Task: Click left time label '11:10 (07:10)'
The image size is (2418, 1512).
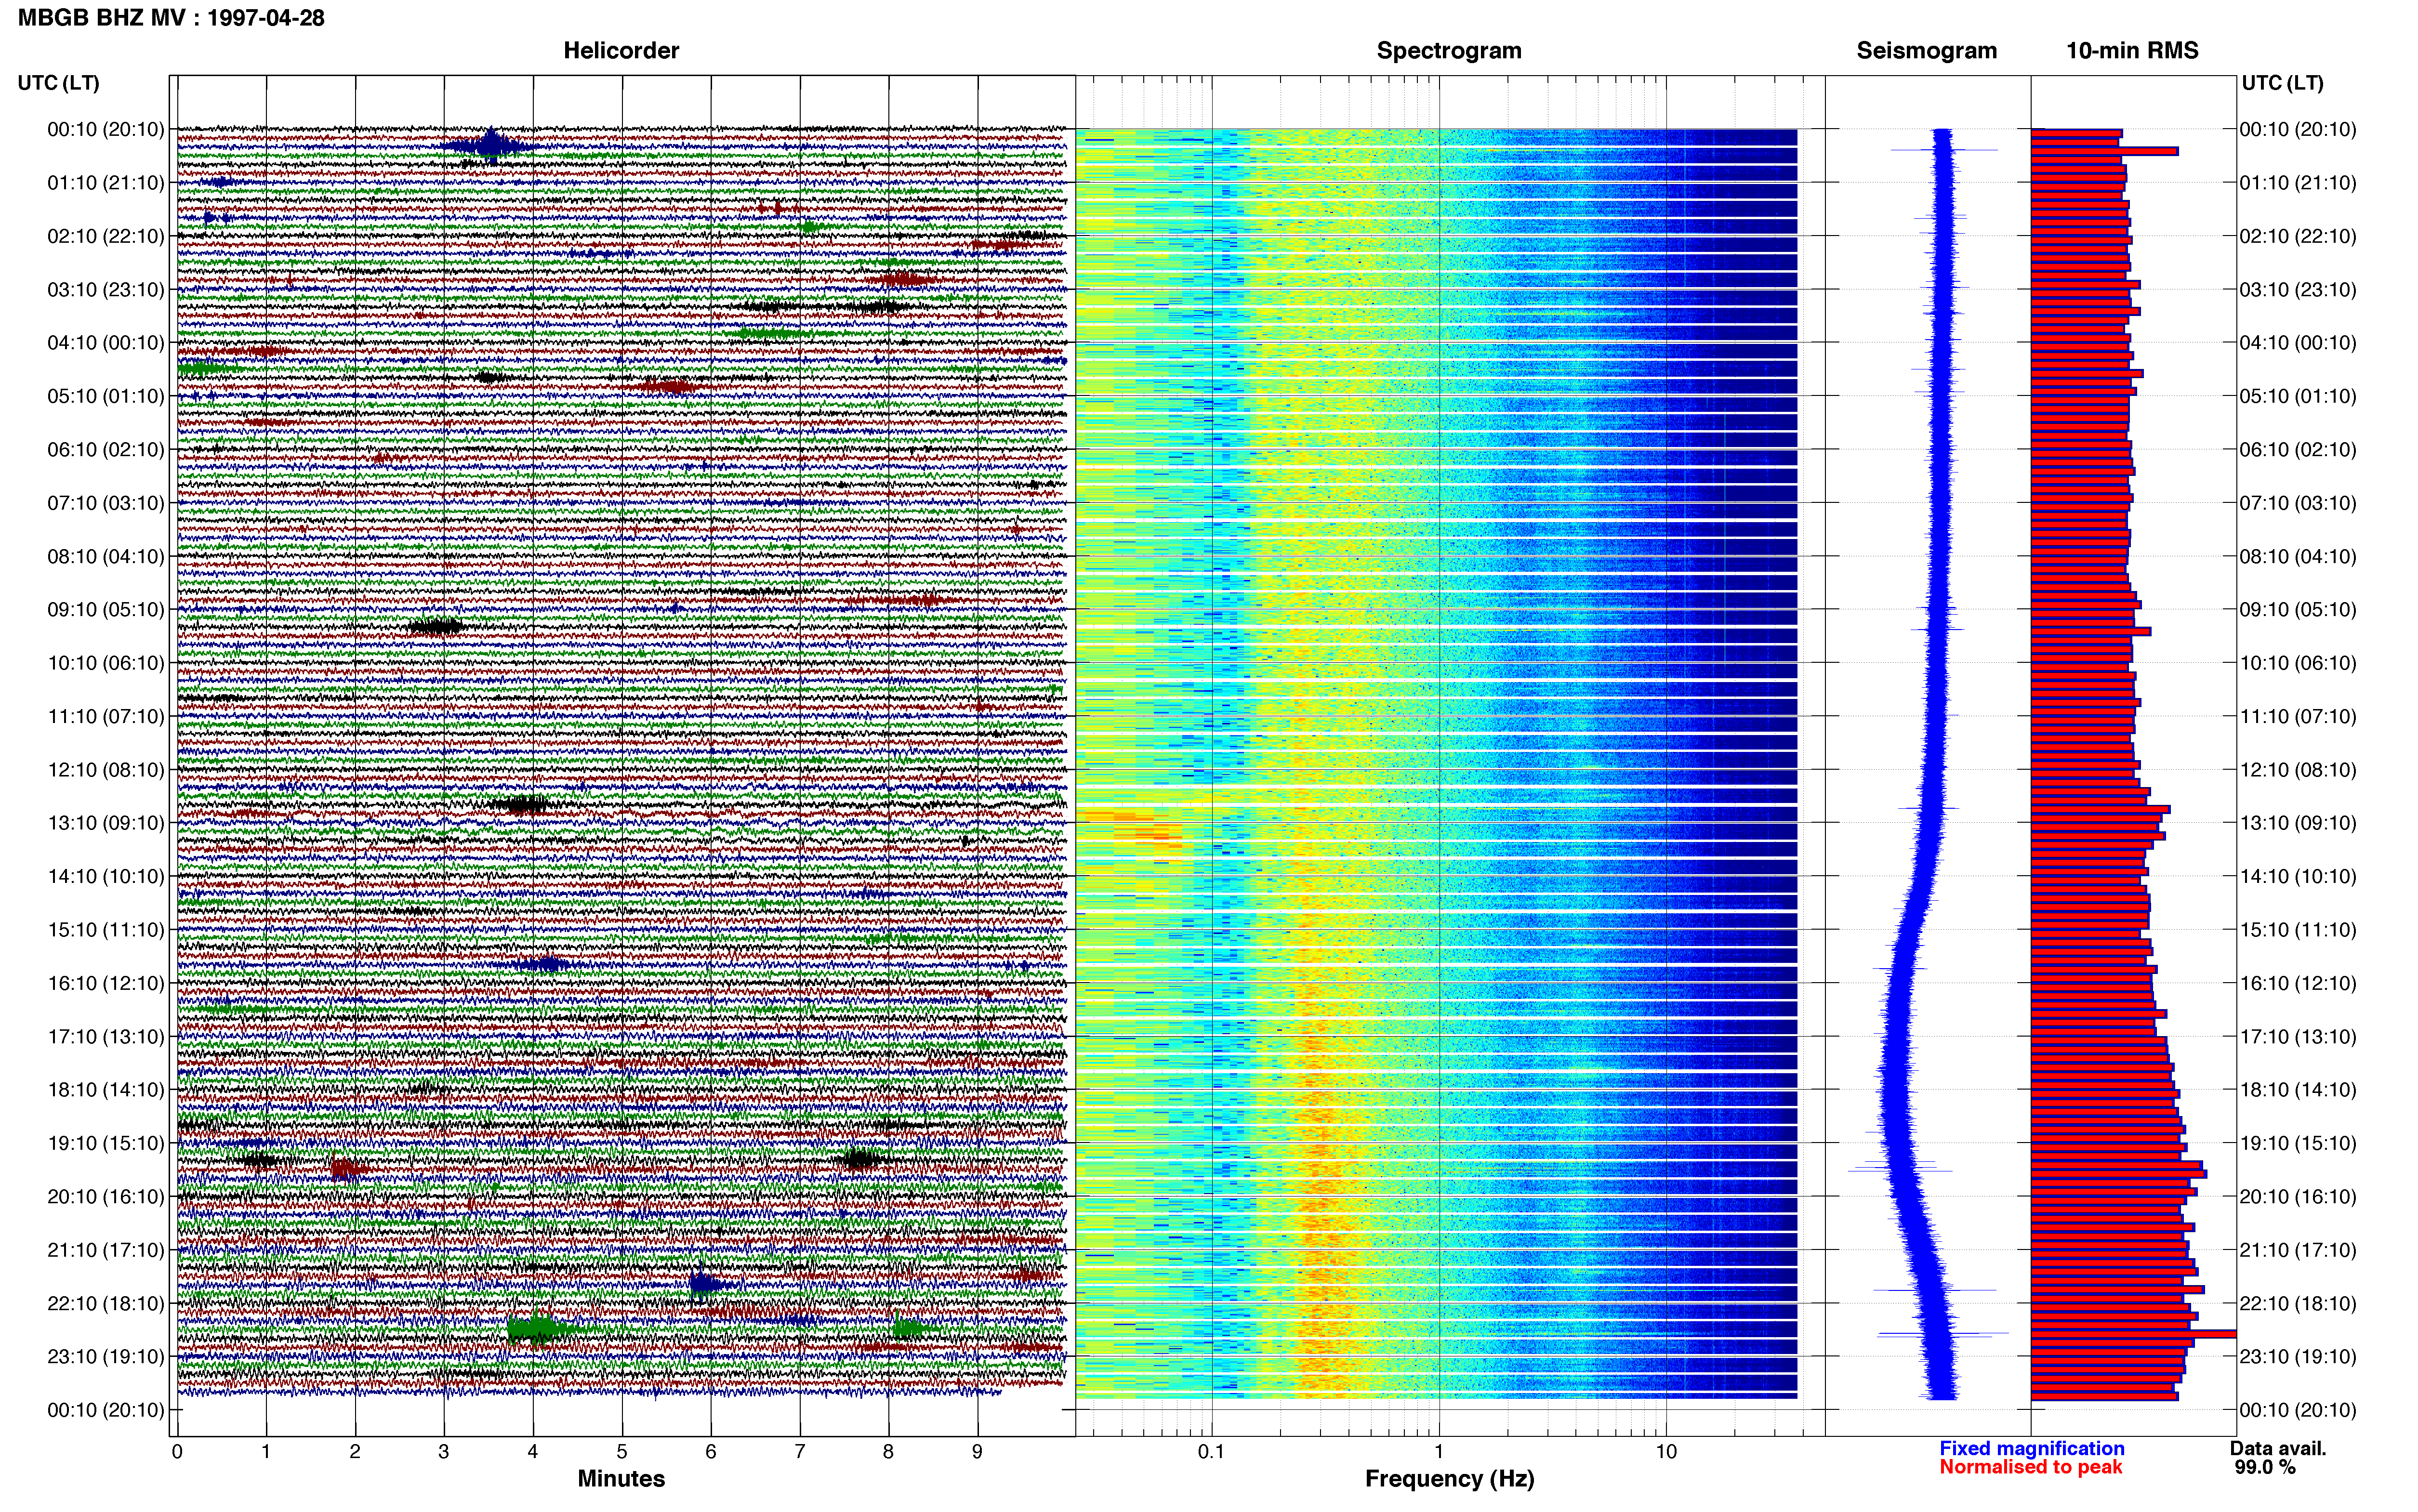Action: coord(106,716)
